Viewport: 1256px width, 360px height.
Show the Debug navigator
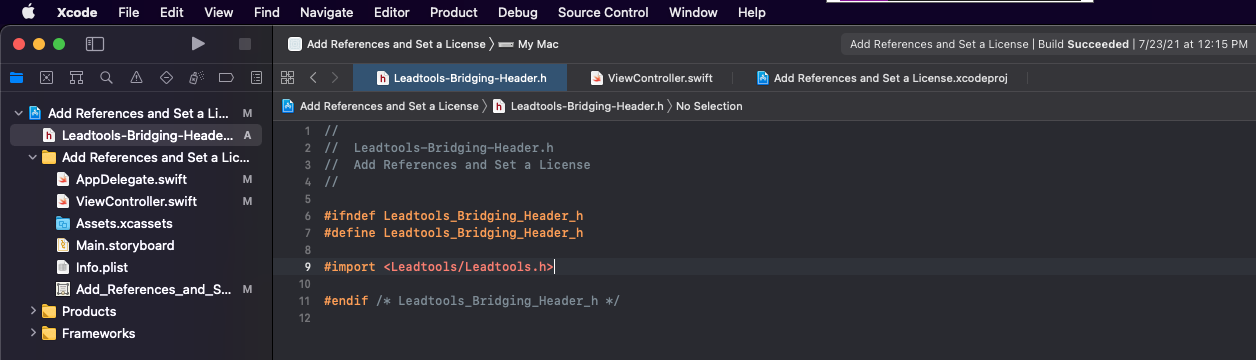click(196, 77)
